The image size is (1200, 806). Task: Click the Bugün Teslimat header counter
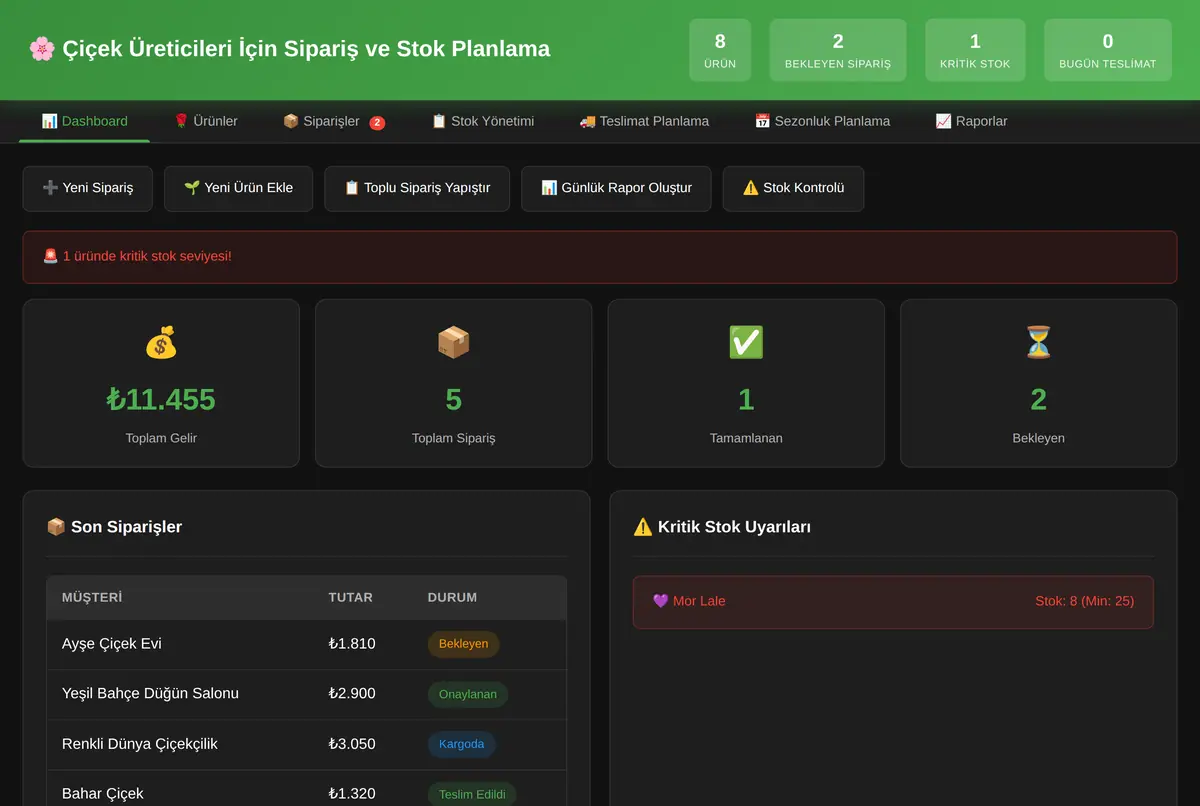pos(1108,50)
